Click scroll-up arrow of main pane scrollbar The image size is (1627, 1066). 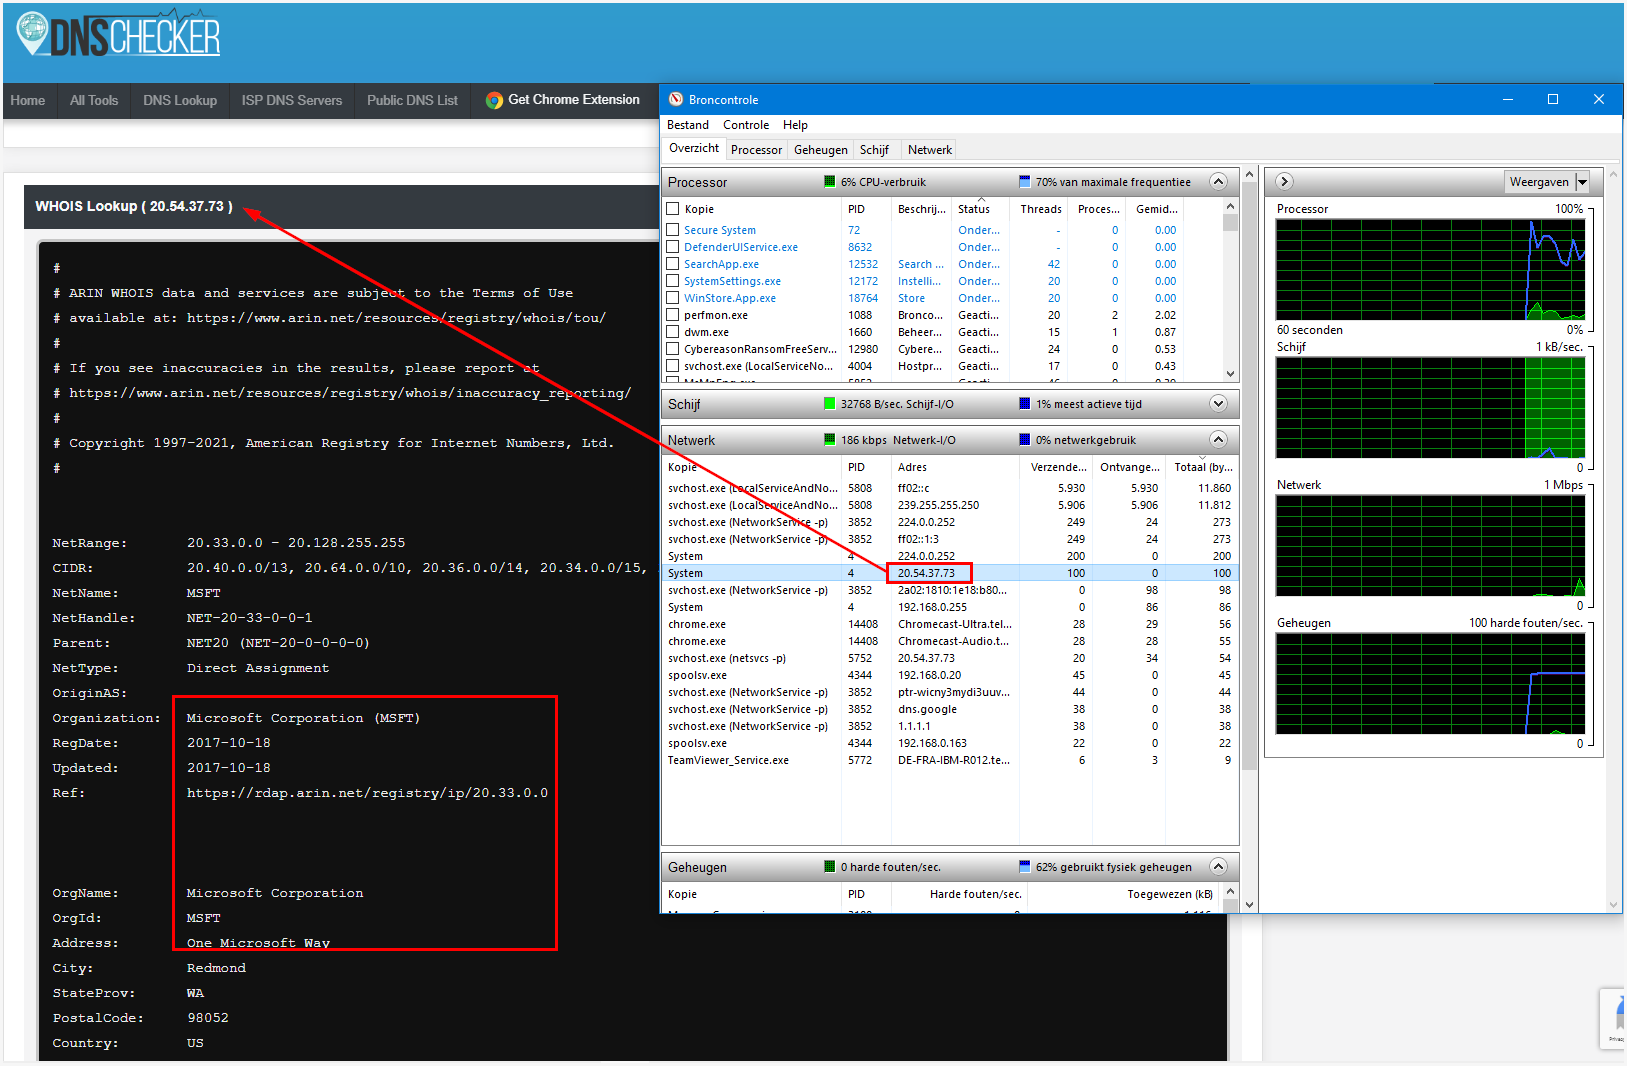[x=1249, y=175]
